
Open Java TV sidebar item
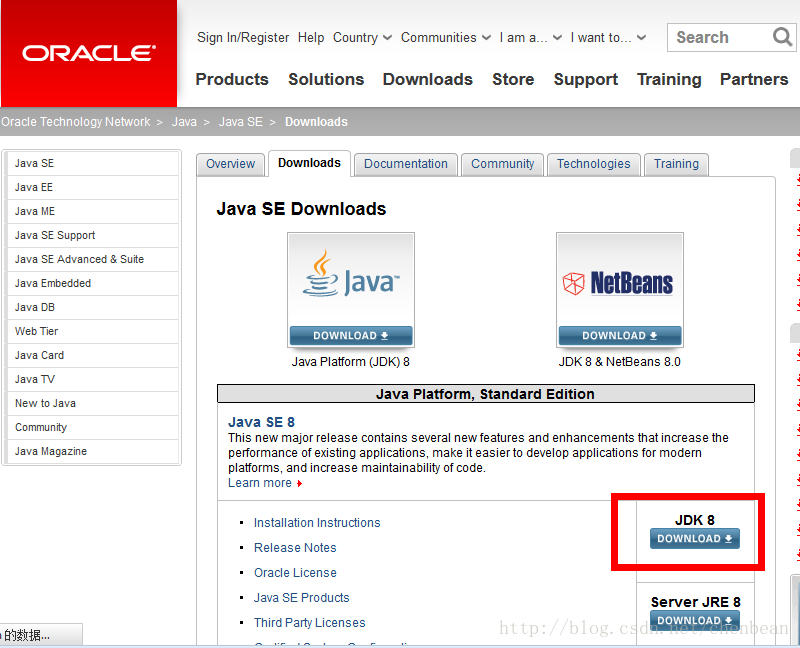tap(93, 379)
